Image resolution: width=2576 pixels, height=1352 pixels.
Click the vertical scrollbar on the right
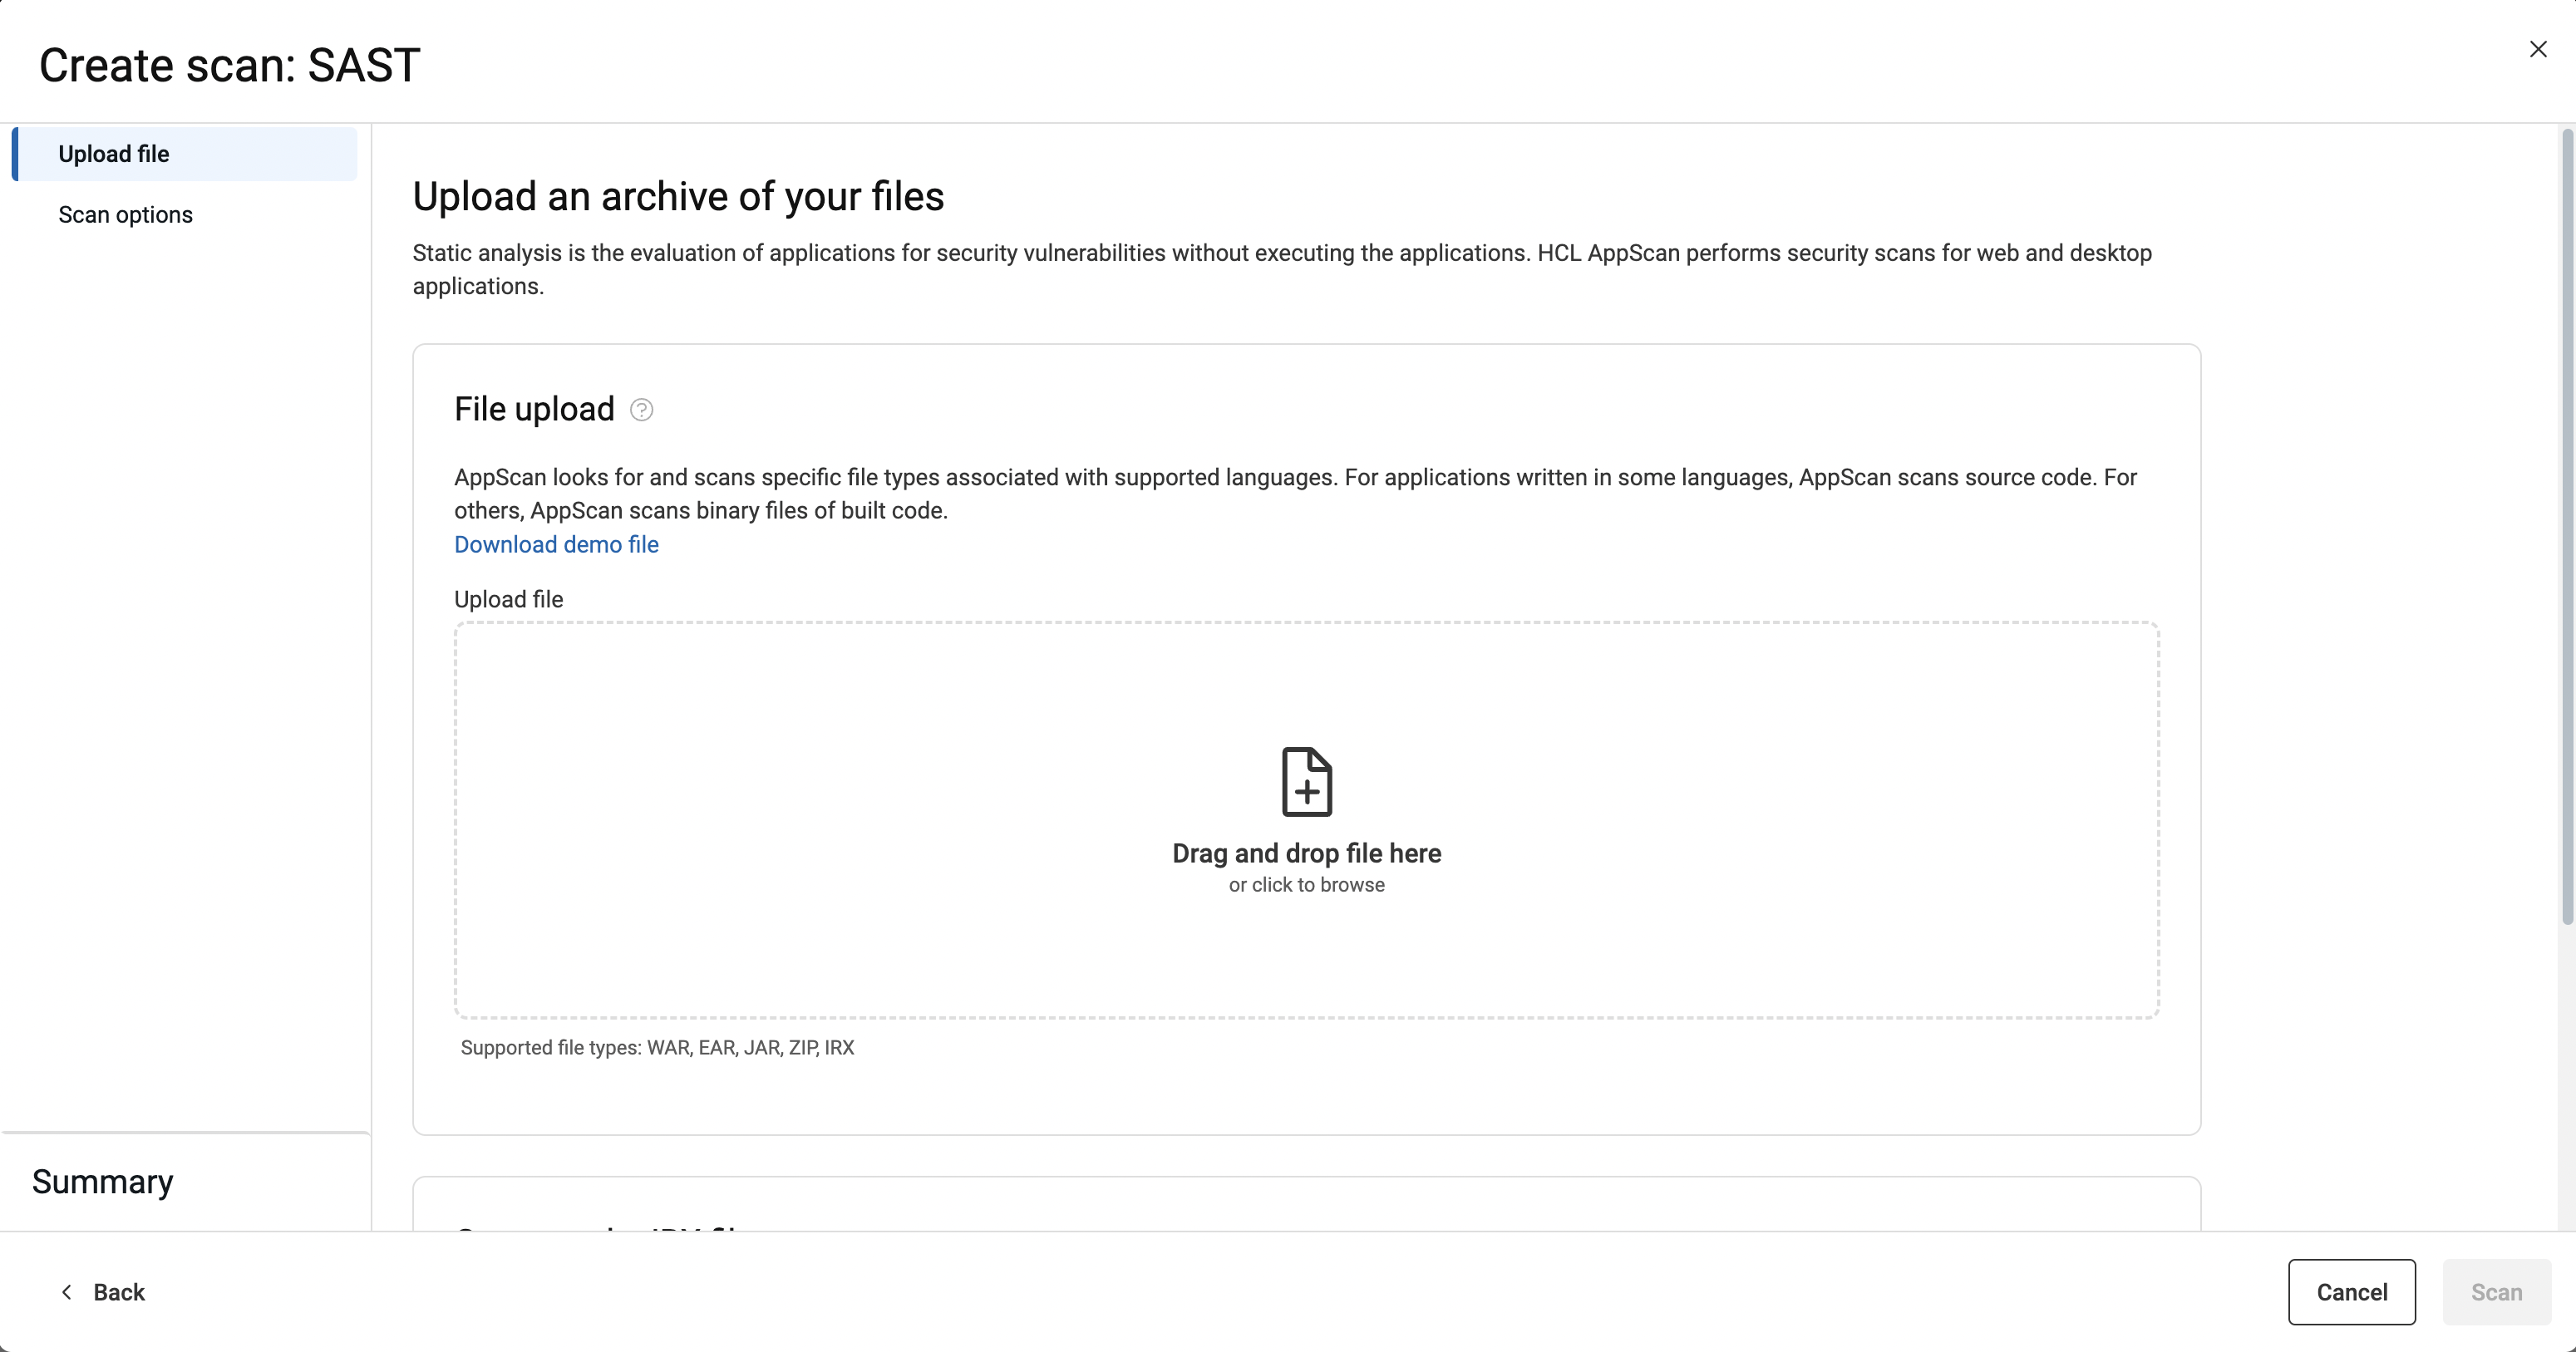tap(2566, 525)
